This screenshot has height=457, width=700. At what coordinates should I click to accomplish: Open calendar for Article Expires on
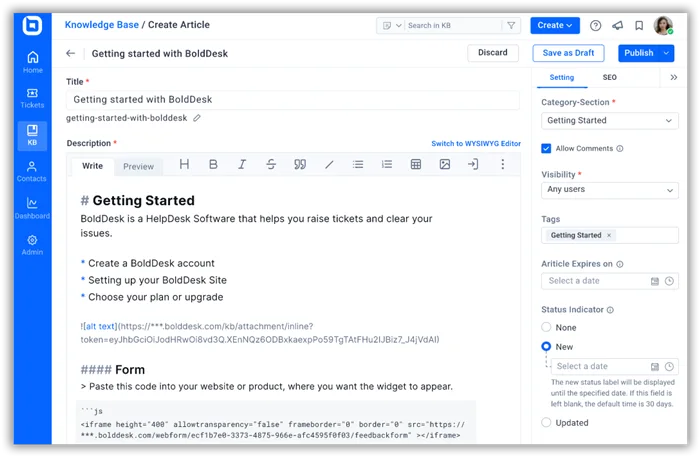click(x=655, y=281)
